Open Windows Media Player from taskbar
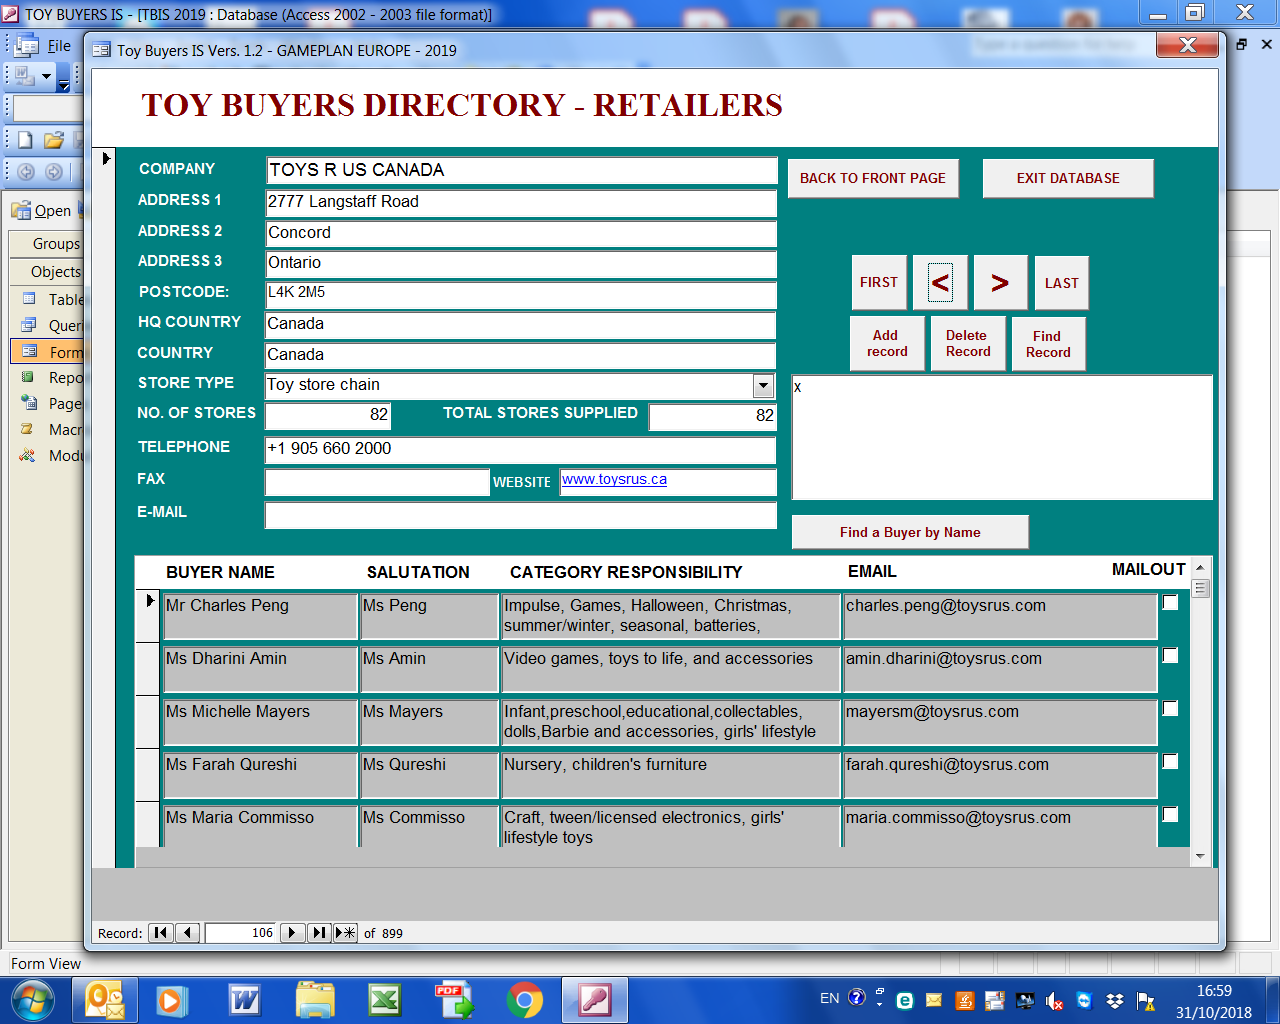This screenshot has width=1280, height=1024. [172, 999]
